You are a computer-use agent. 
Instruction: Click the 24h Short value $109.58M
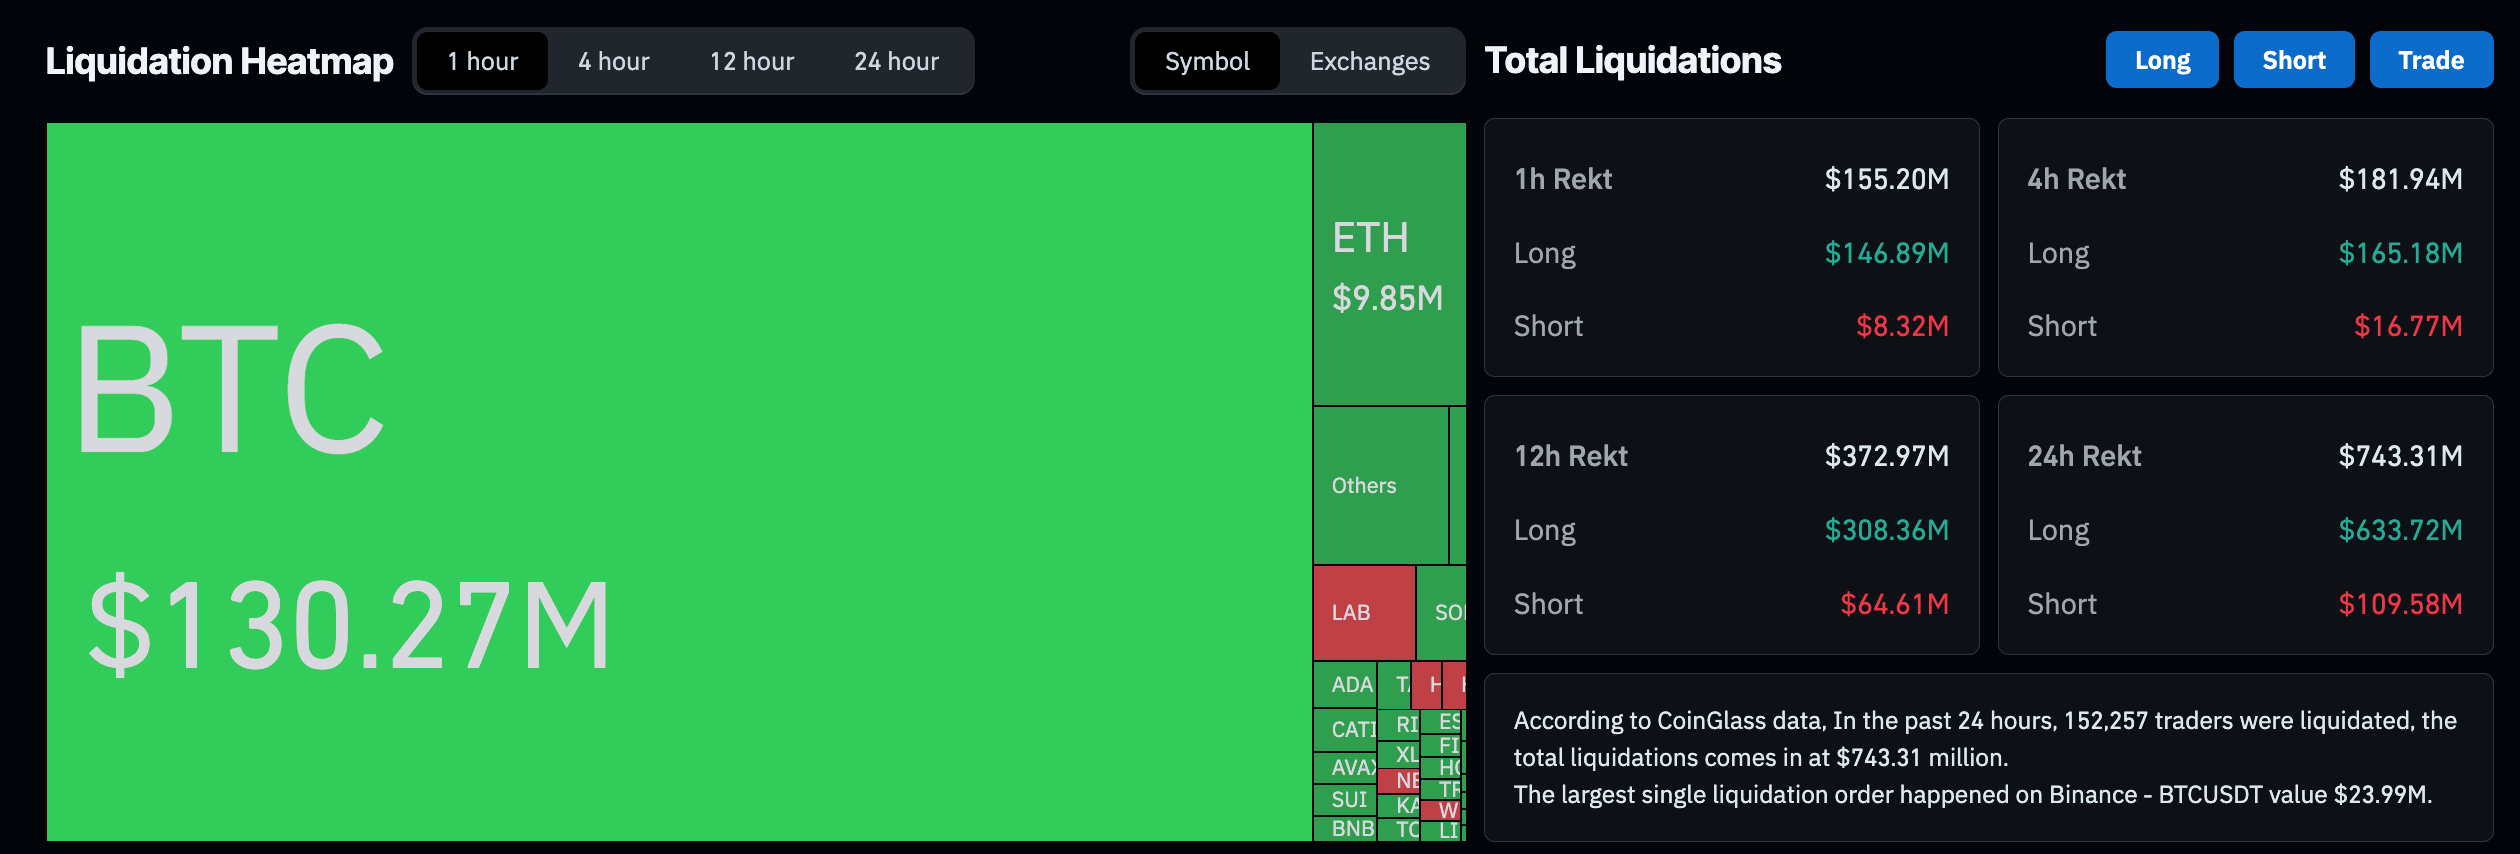pos(2400,604)
